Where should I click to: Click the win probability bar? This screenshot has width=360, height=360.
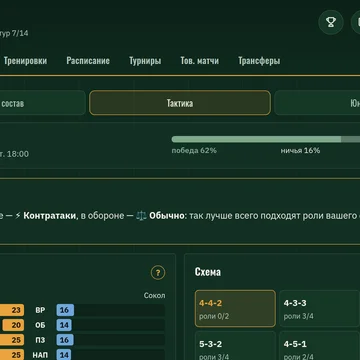pyautogui.click(x=266, y=139)
